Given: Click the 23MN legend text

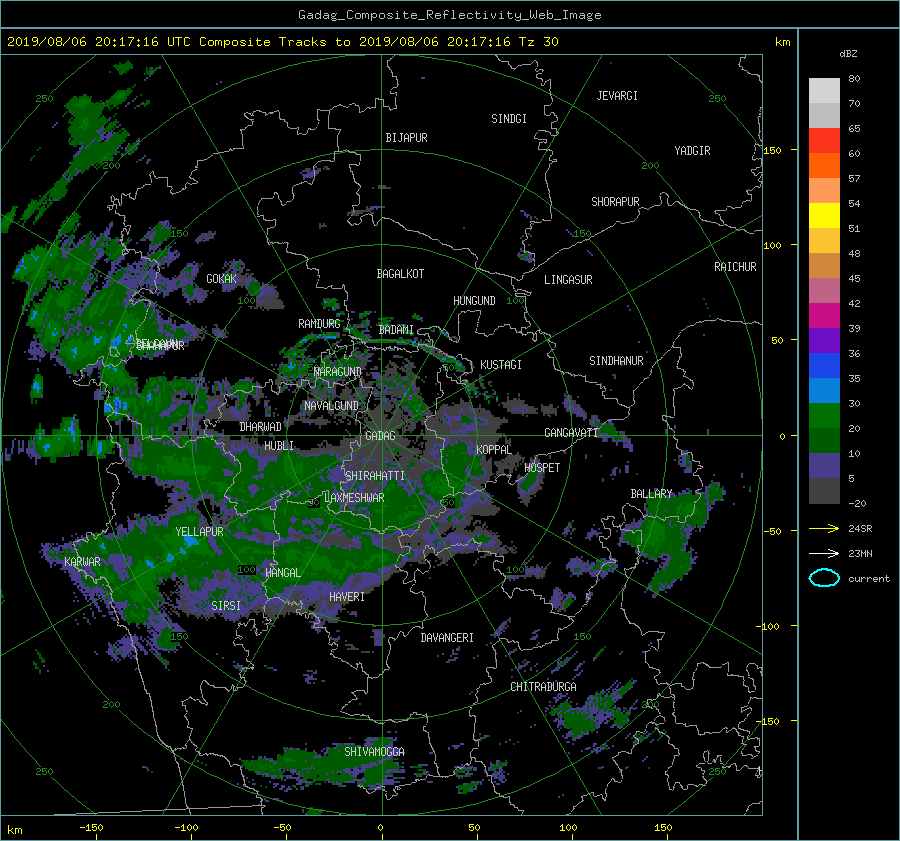Looking at the screenshot, I should 860,554.
